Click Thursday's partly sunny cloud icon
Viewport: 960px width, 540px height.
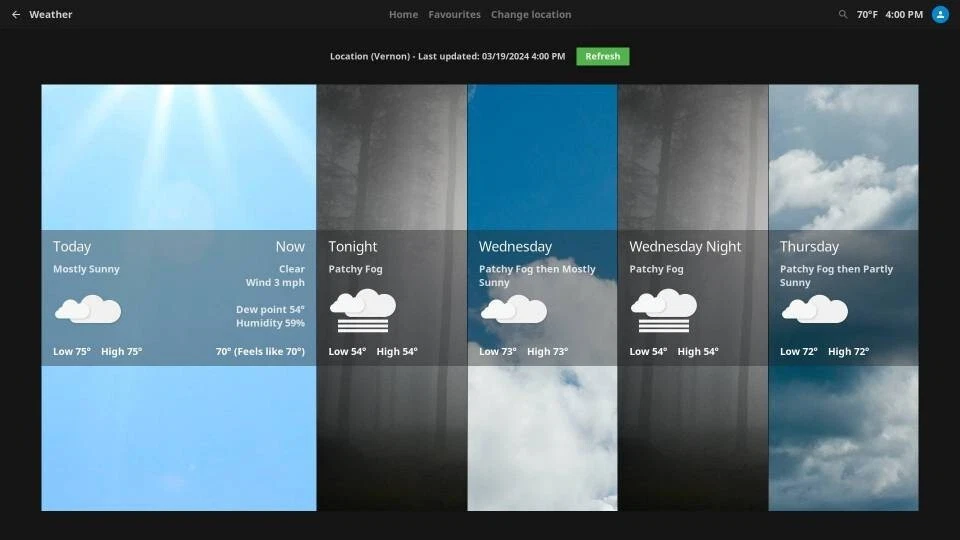coord(814,310)
